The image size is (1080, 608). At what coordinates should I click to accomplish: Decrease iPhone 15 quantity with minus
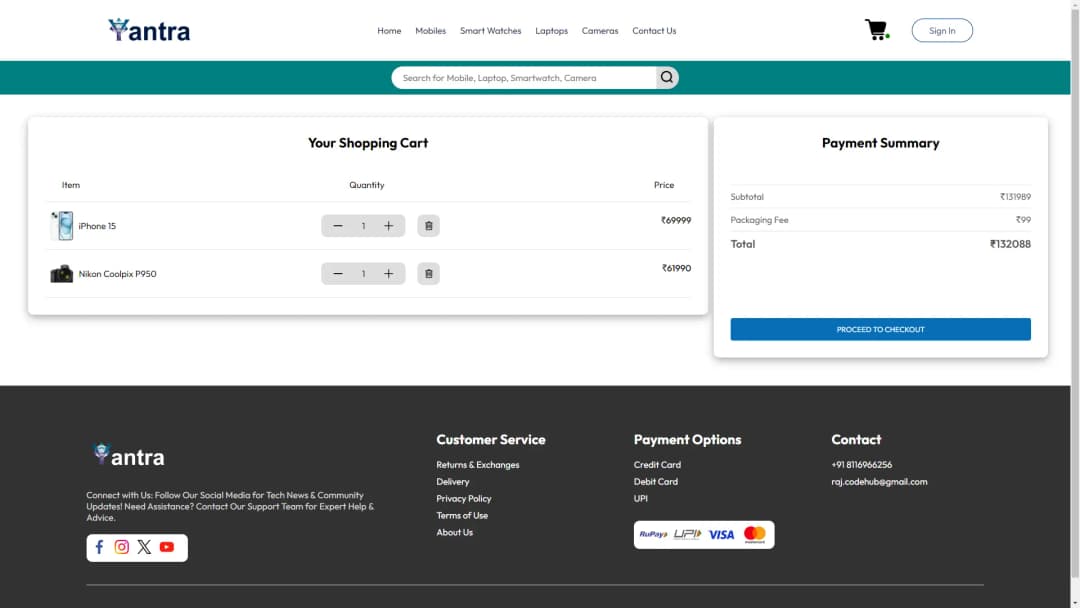click(338, 226)
